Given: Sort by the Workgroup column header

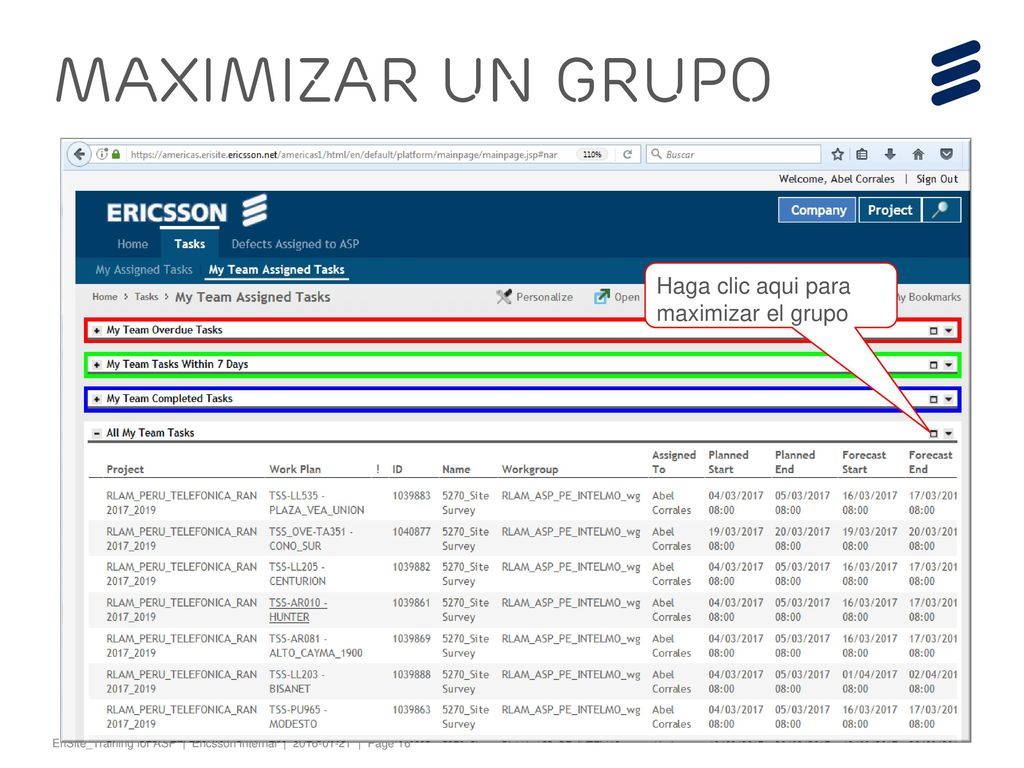Looking at the screenshot, I should click(530, 470).
